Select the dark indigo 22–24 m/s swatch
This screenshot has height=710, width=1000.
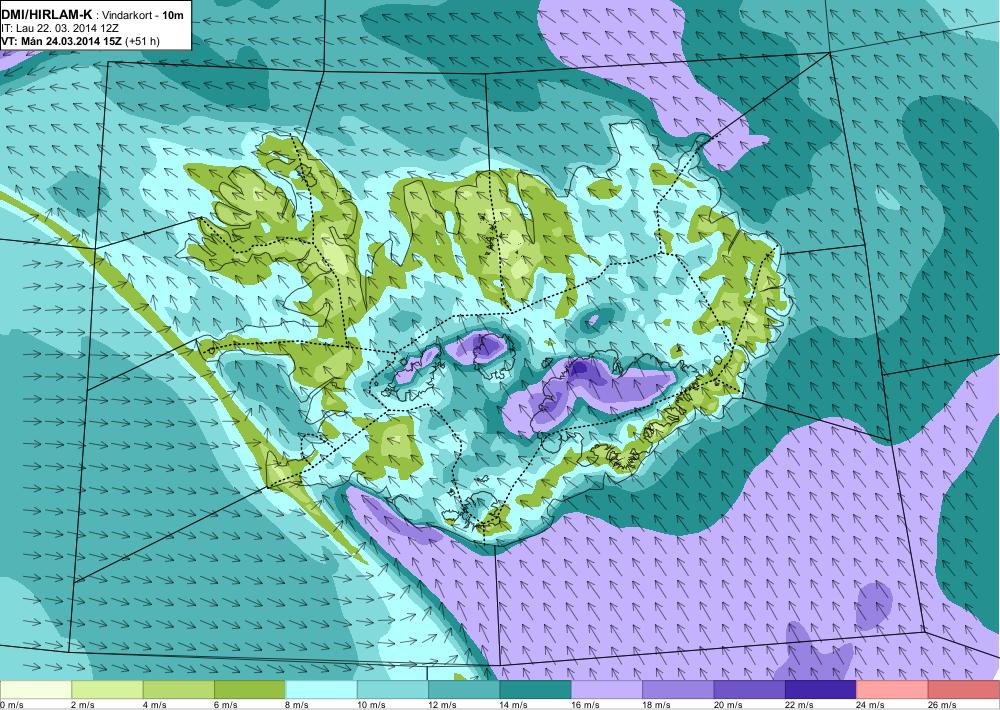tap(821, 690)
